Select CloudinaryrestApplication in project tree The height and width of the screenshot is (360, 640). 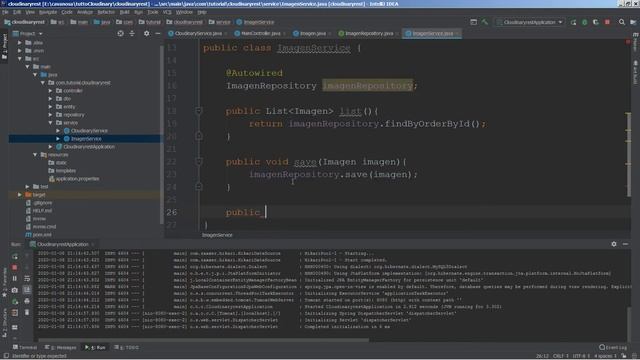pos(89,147)
